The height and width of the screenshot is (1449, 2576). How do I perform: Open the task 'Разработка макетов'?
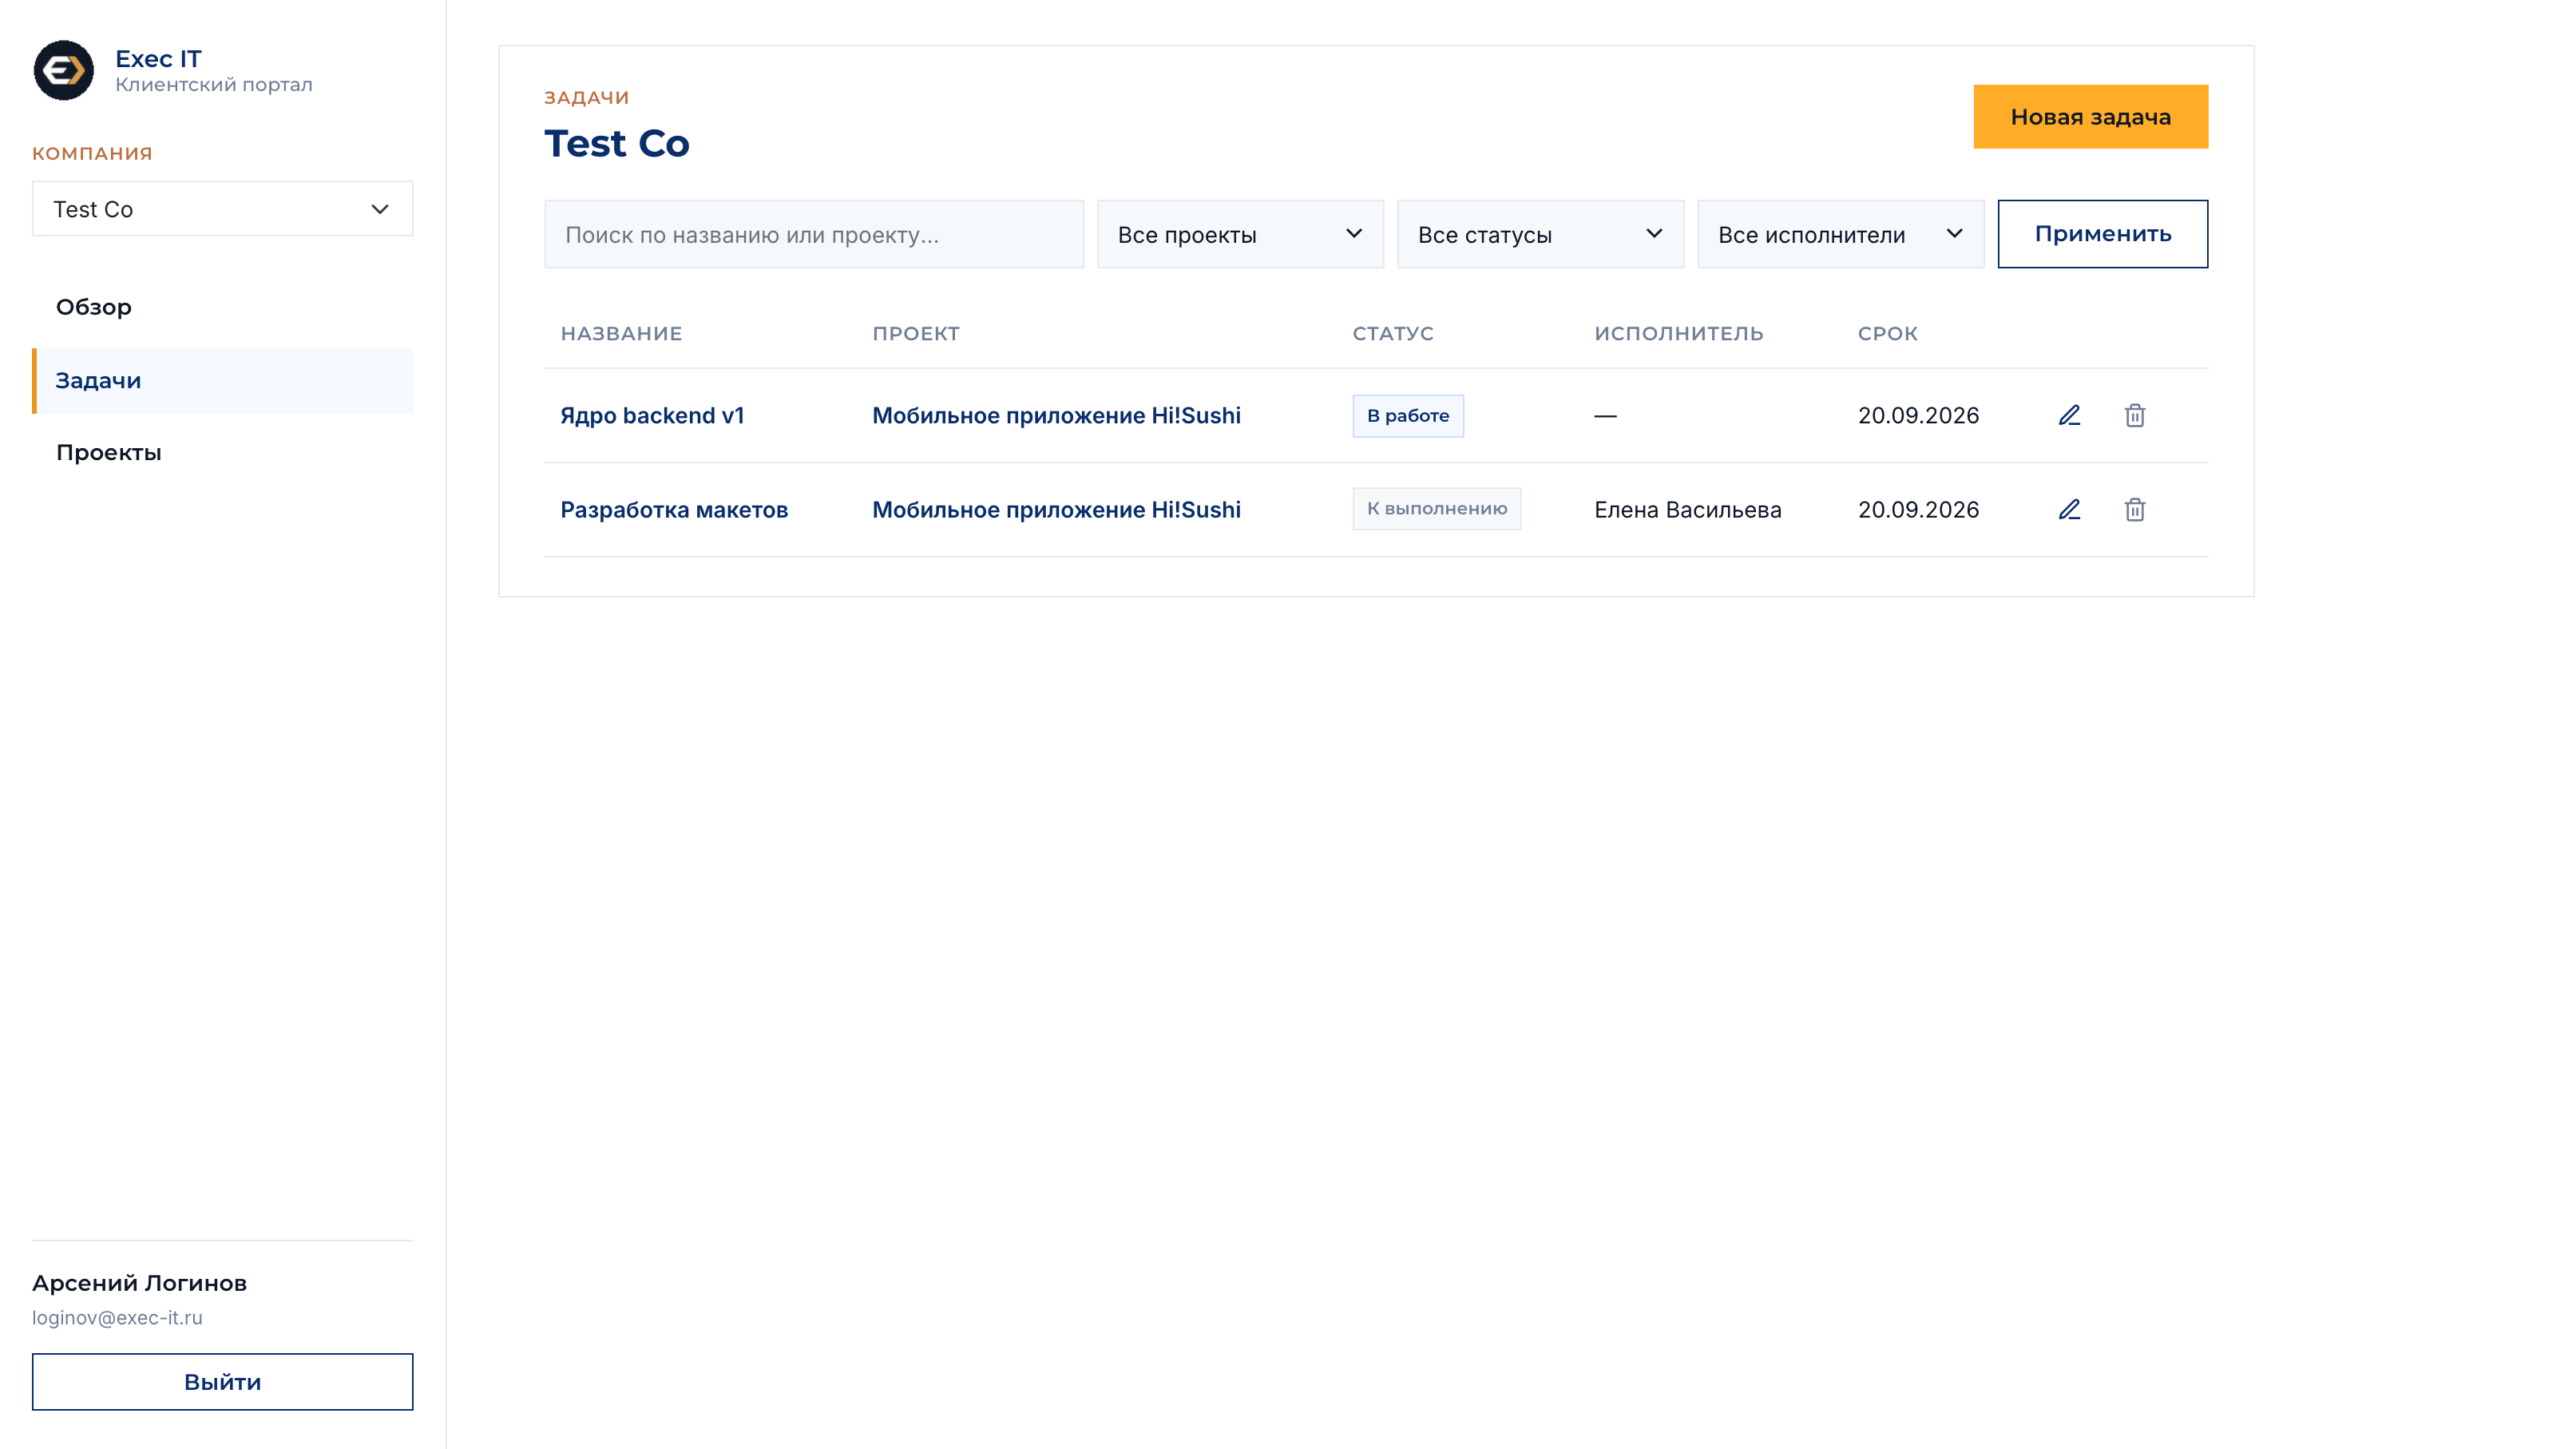coord(674,509)
